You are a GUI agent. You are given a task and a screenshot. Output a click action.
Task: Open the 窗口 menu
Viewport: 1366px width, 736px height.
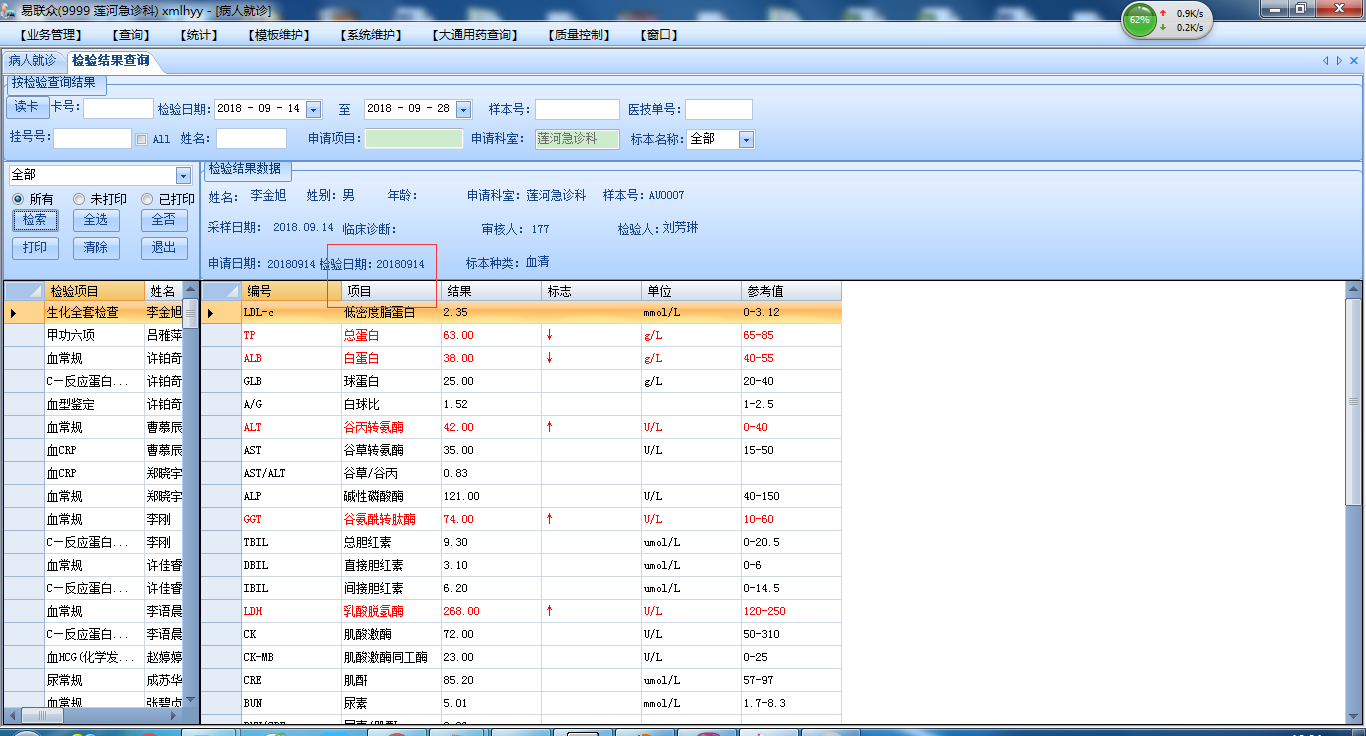coord(659,35)
